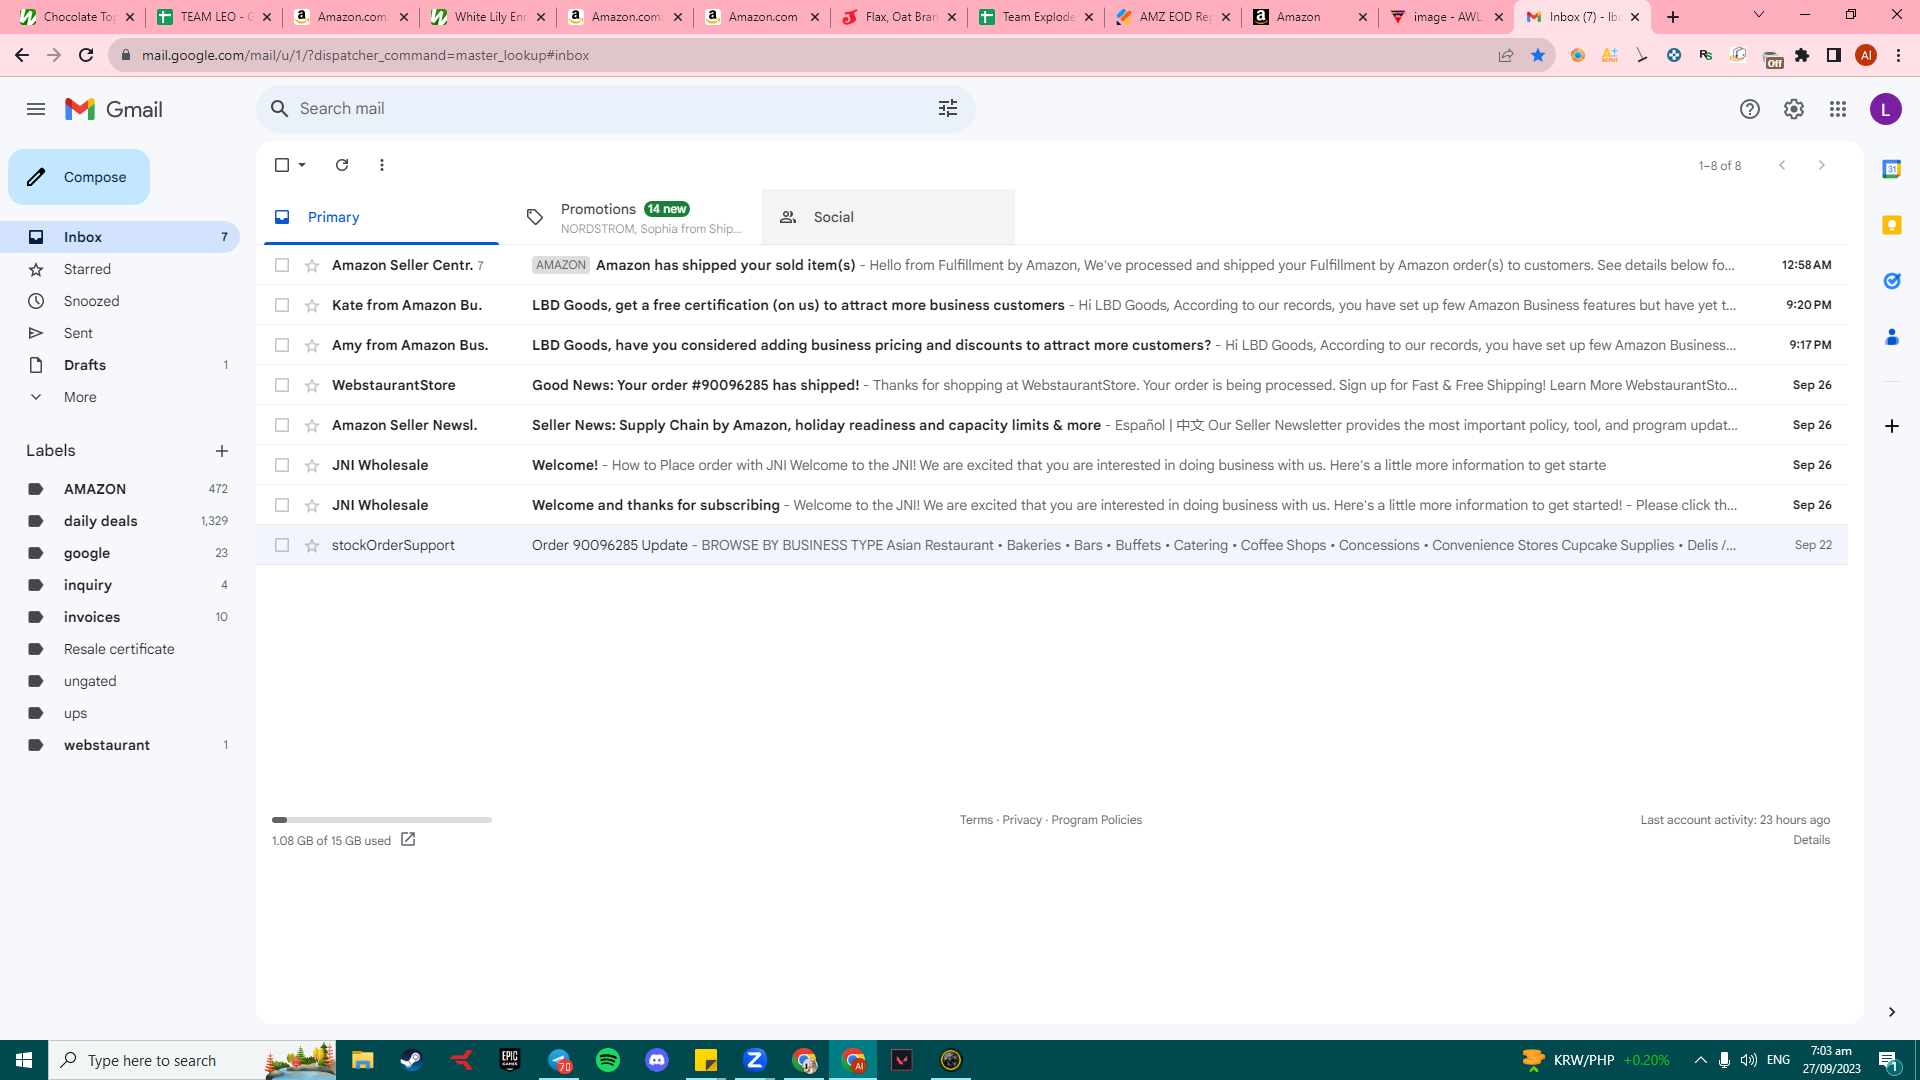Create a new label with plus icon
This screenshot has width=1920, height=1080.
(x=222, y=451)
